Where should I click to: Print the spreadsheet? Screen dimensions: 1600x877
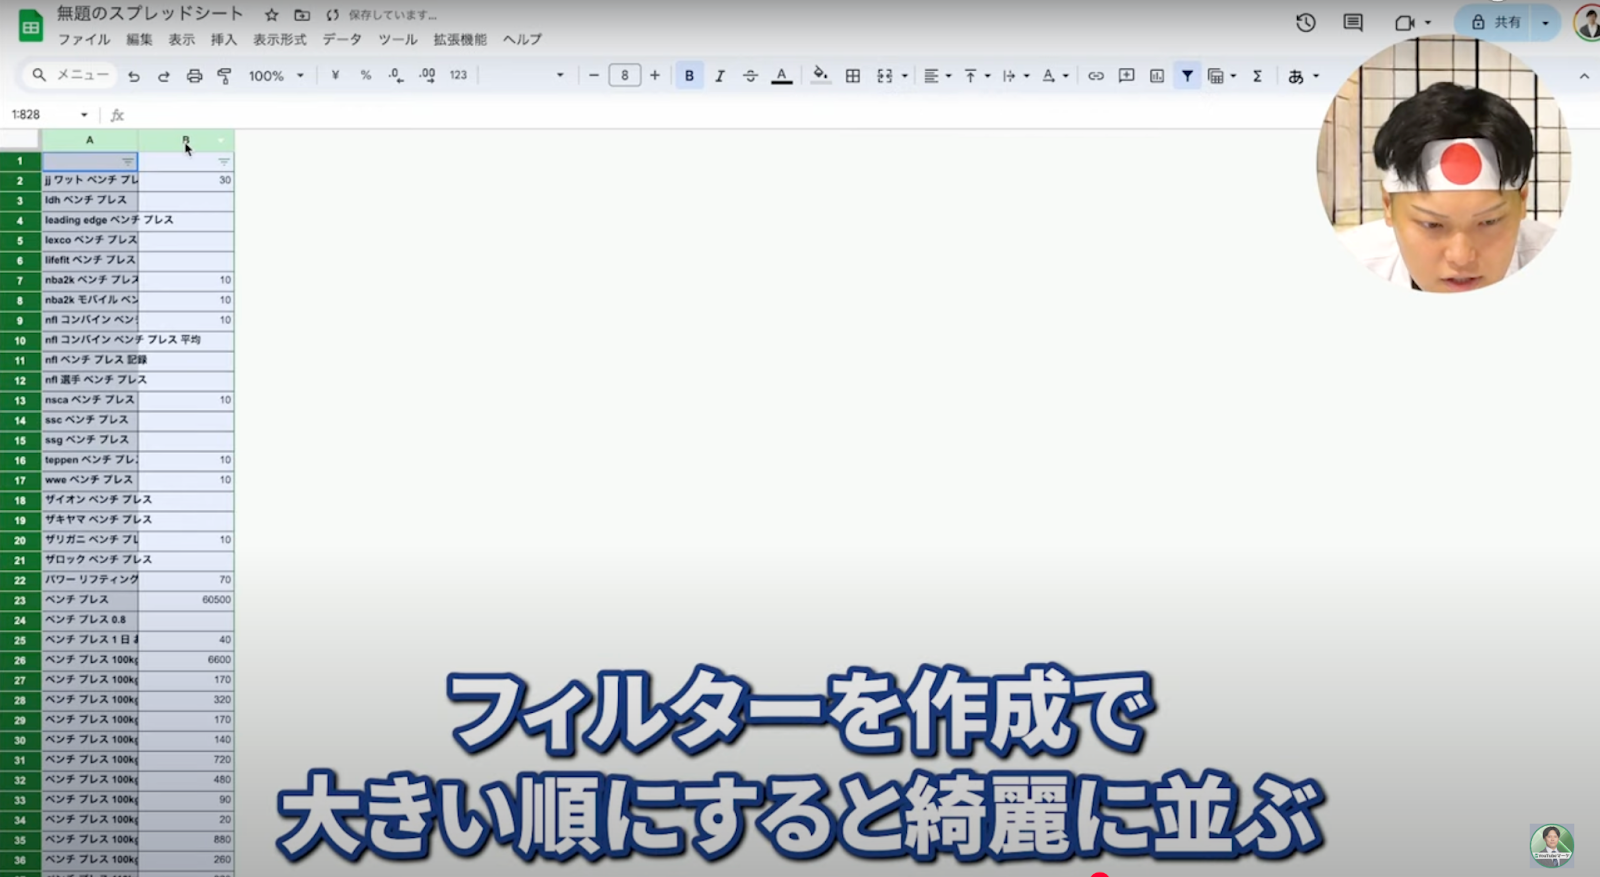coord(194,76)
